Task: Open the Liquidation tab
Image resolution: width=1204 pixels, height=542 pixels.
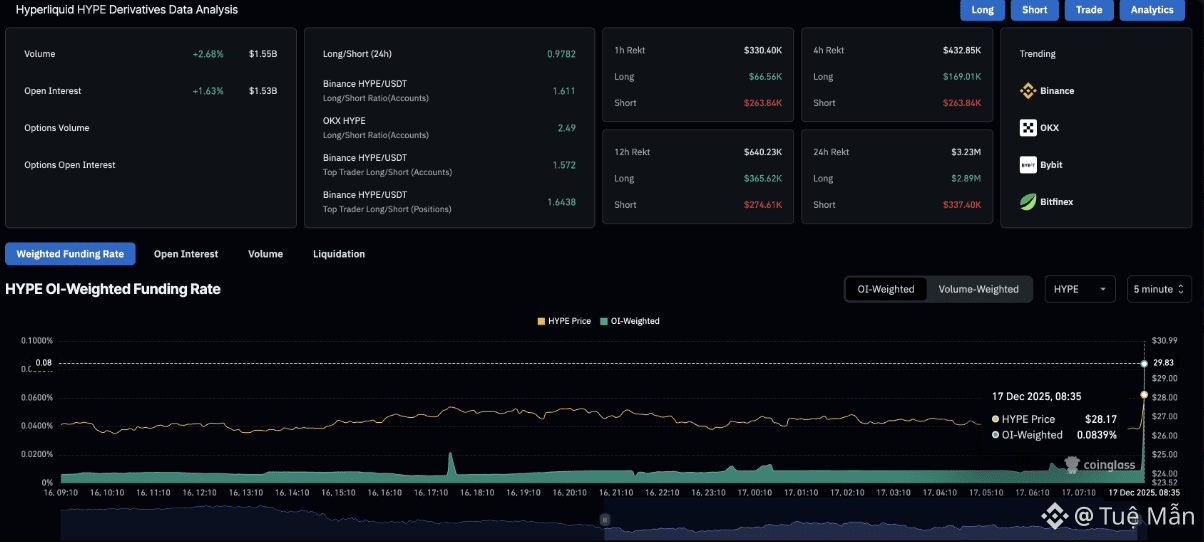Action: [338, 254]
